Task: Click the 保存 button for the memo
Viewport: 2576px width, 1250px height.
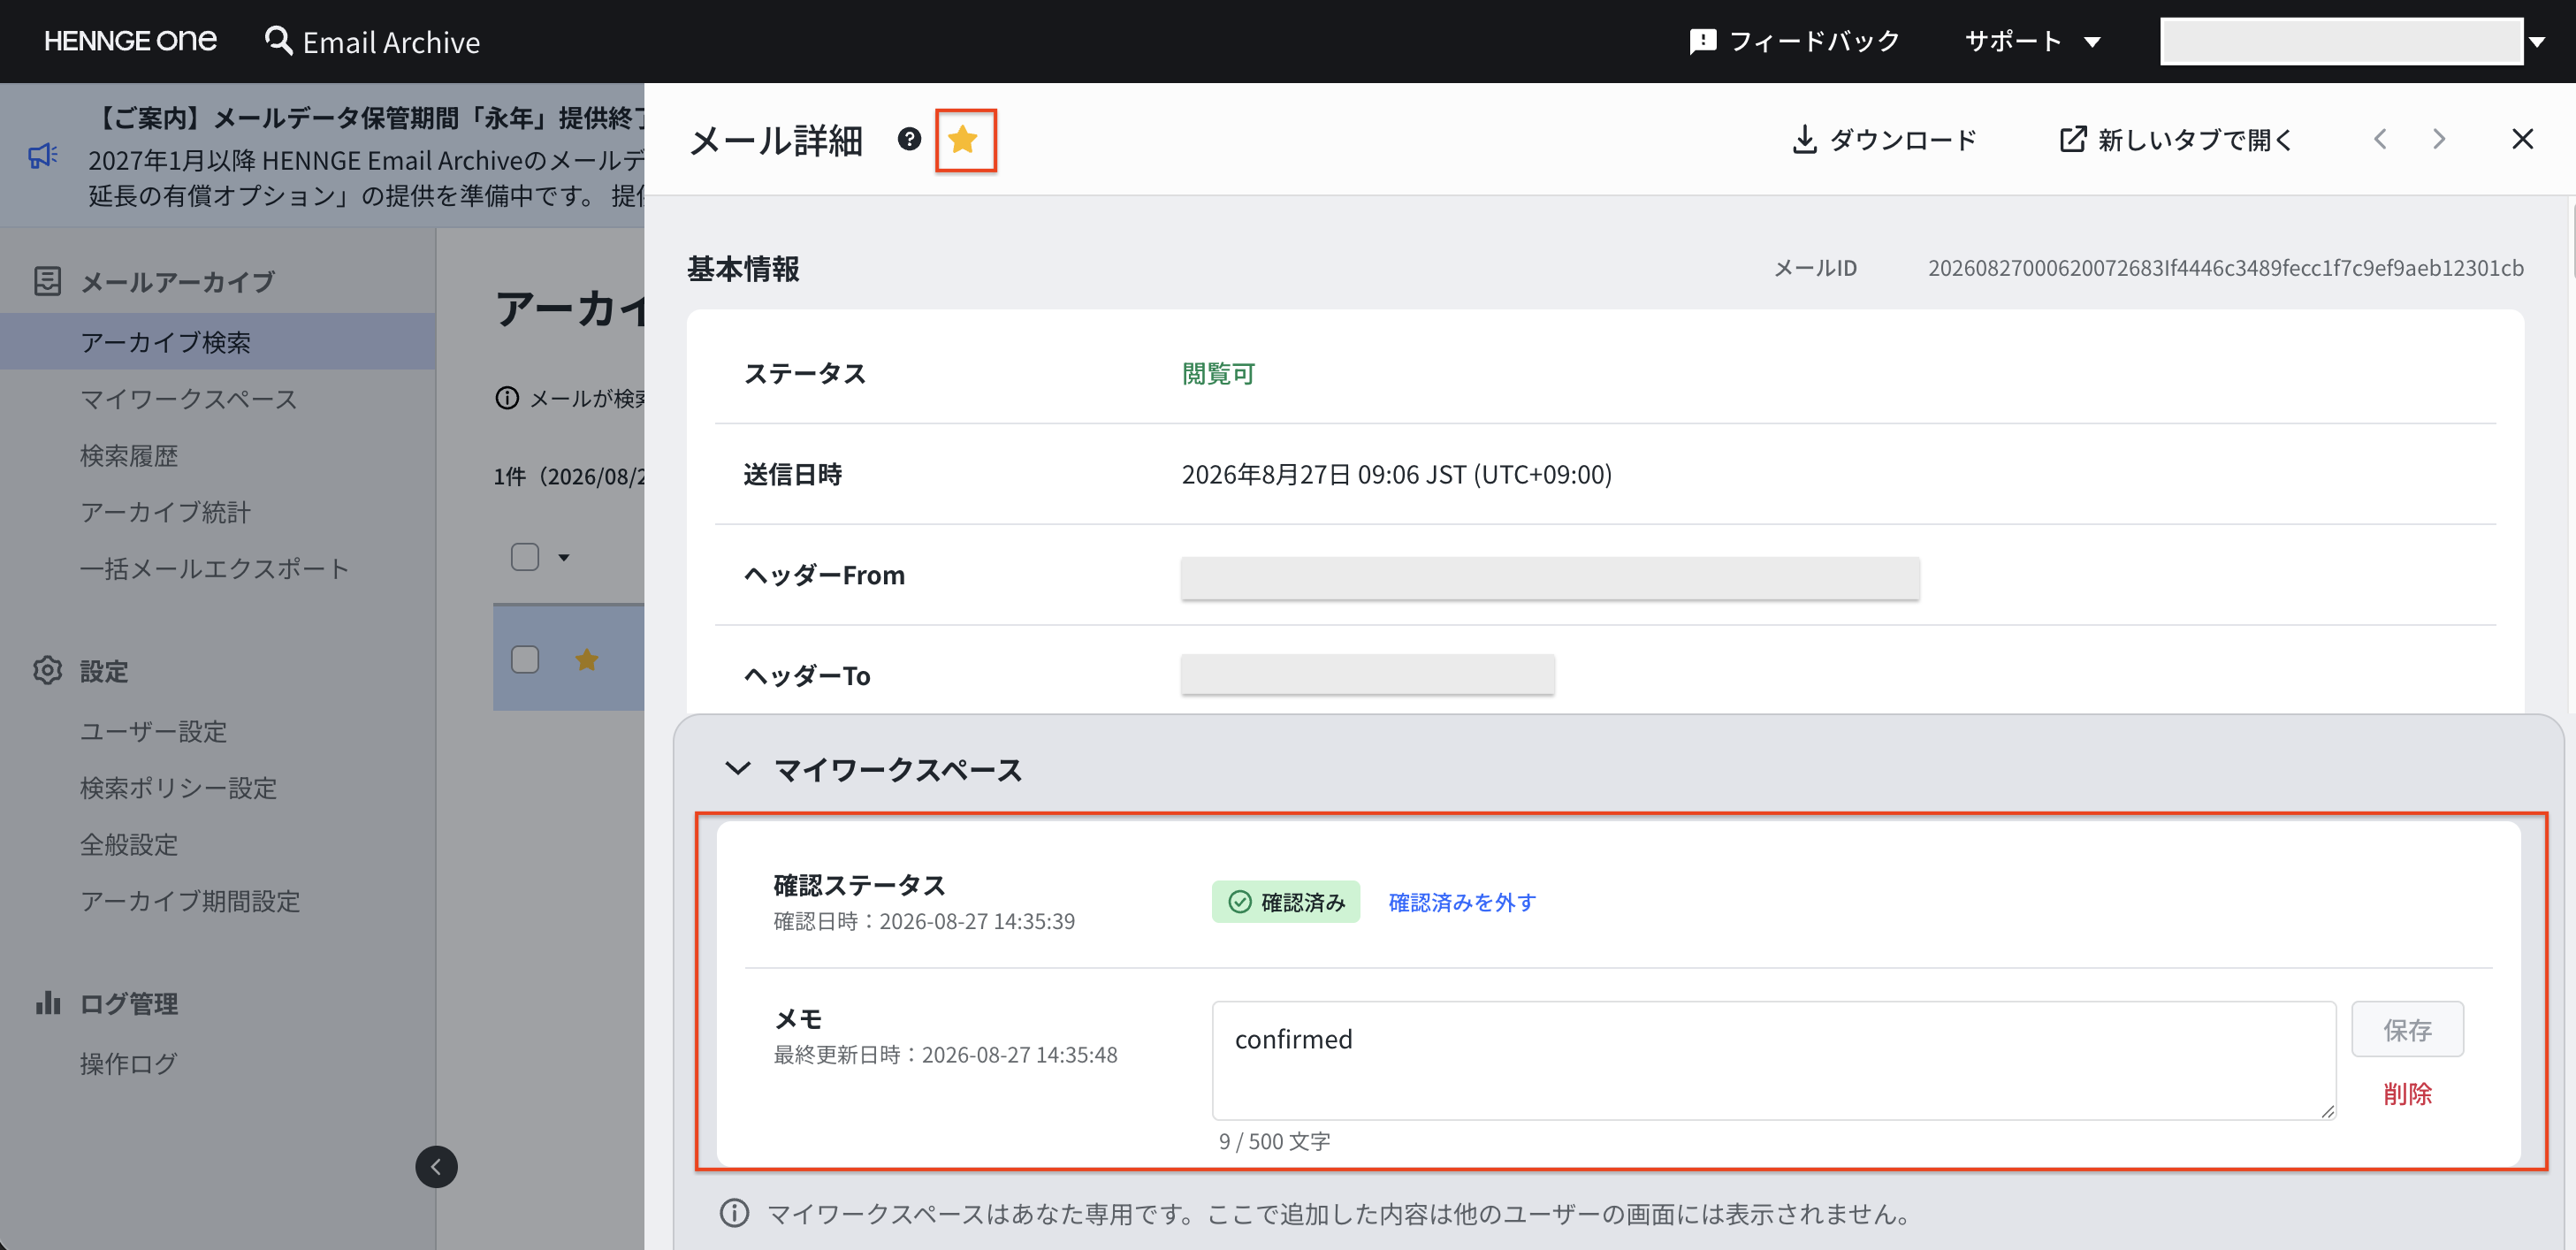Action: tap(2407, 1030)
